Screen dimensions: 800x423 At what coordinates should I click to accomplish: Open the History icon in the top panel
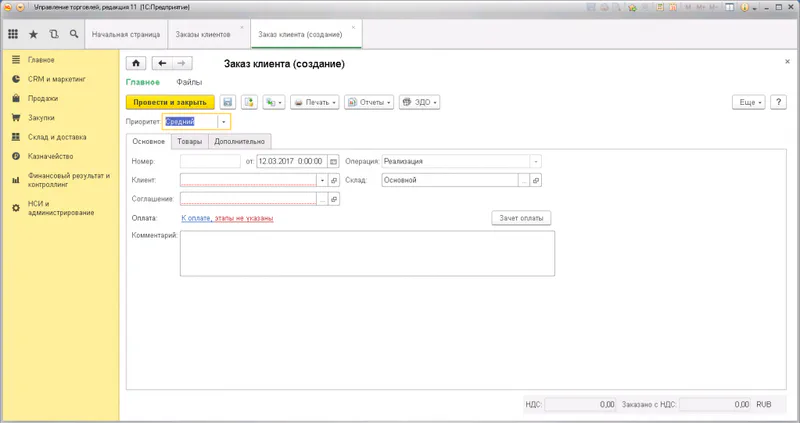53,34
